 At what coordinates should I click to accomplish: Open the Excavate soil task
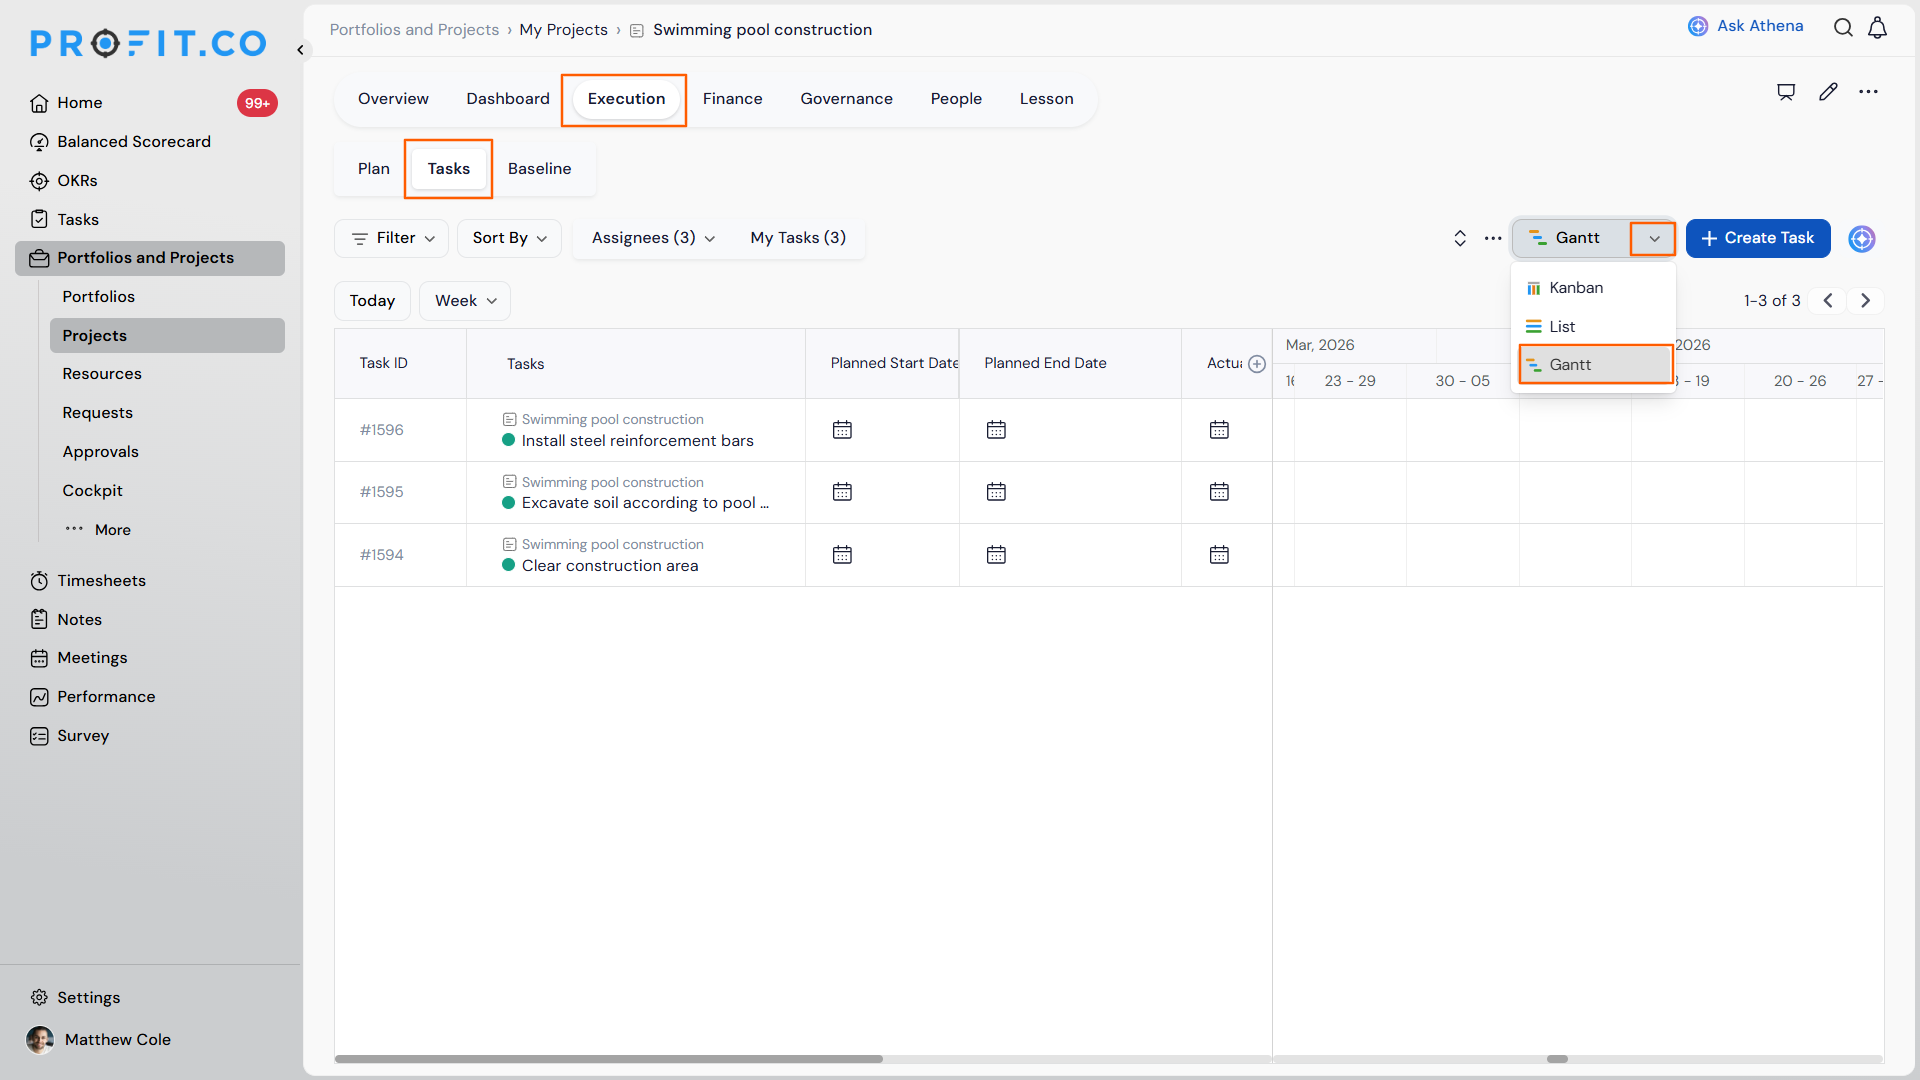[x=645, y=503]
